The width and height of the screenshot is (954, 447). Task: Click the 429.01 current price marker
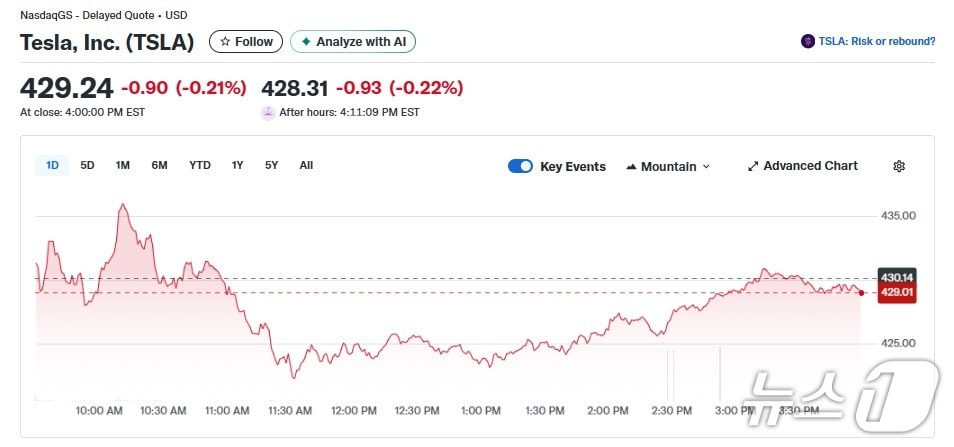coord(897,292)
